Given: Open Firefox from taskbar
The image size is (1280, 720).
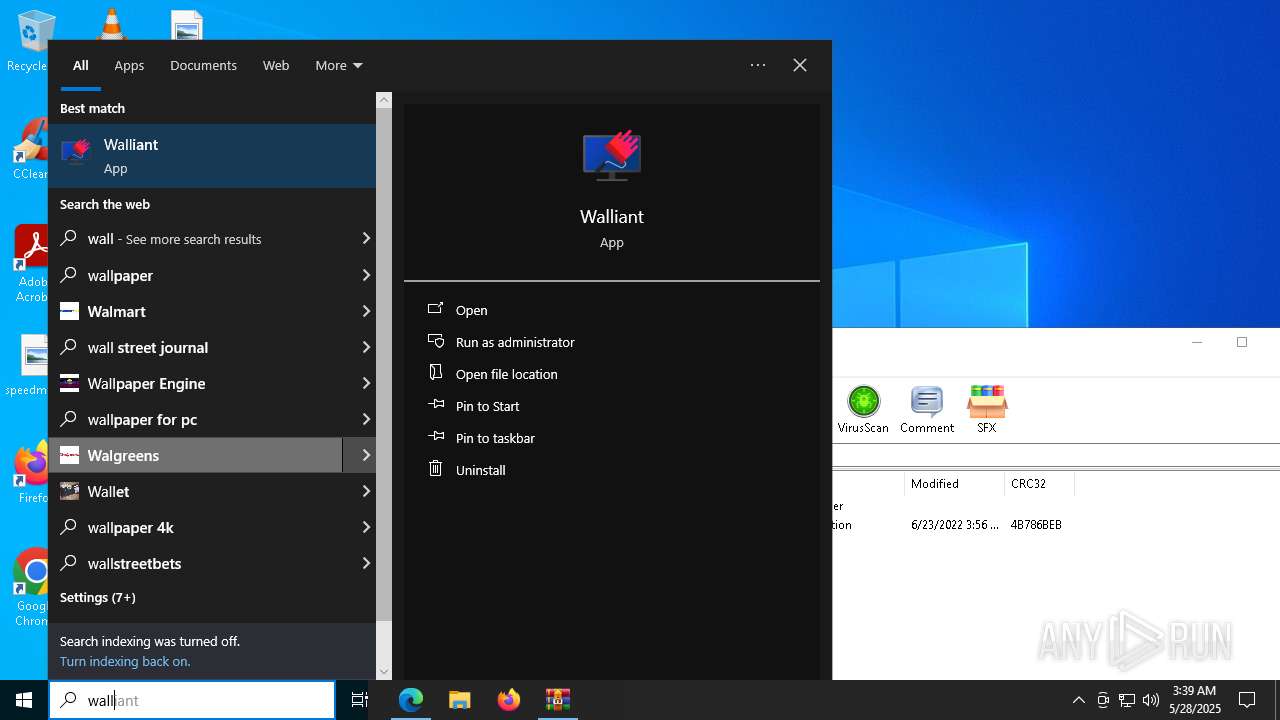Looking at the screenshot, I should click(509, 700).
